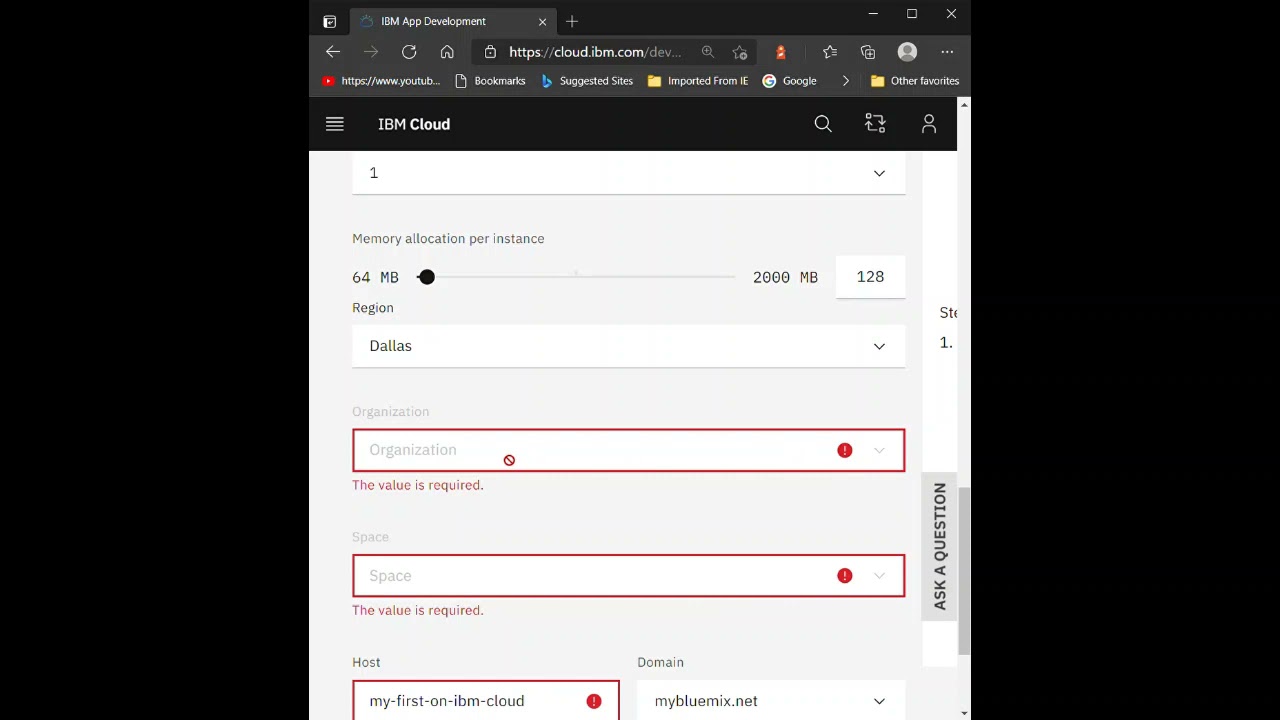This screenshot has height=720, width=1280.
Task: Show more favorites bar chevron
Action: point(845,81)
